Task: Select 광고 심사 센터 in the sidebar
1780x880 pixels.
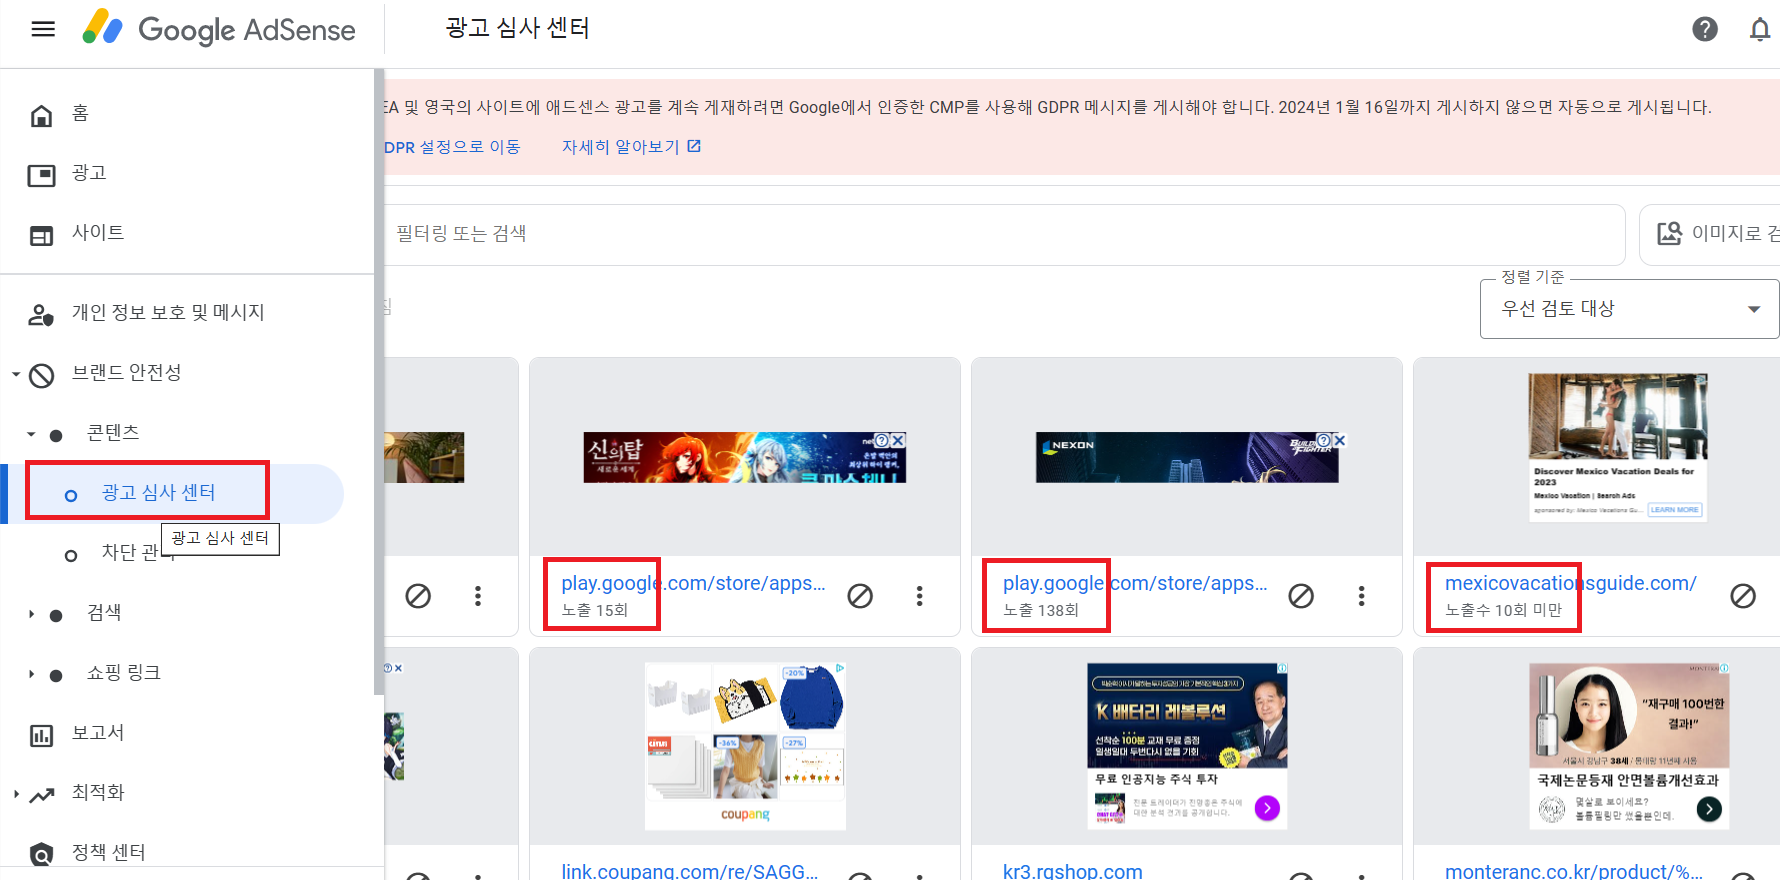Action: 158,493
